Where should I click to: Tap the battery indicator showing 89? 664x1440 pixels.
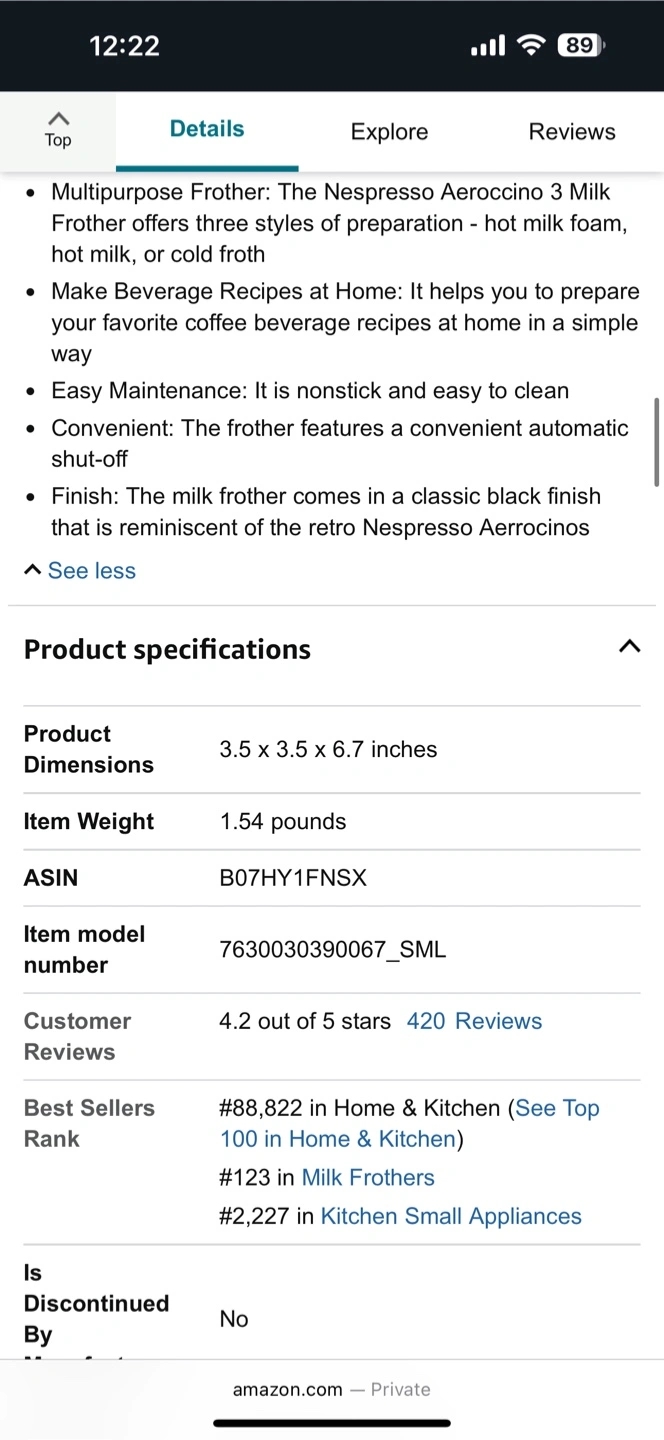coord(582,45)
